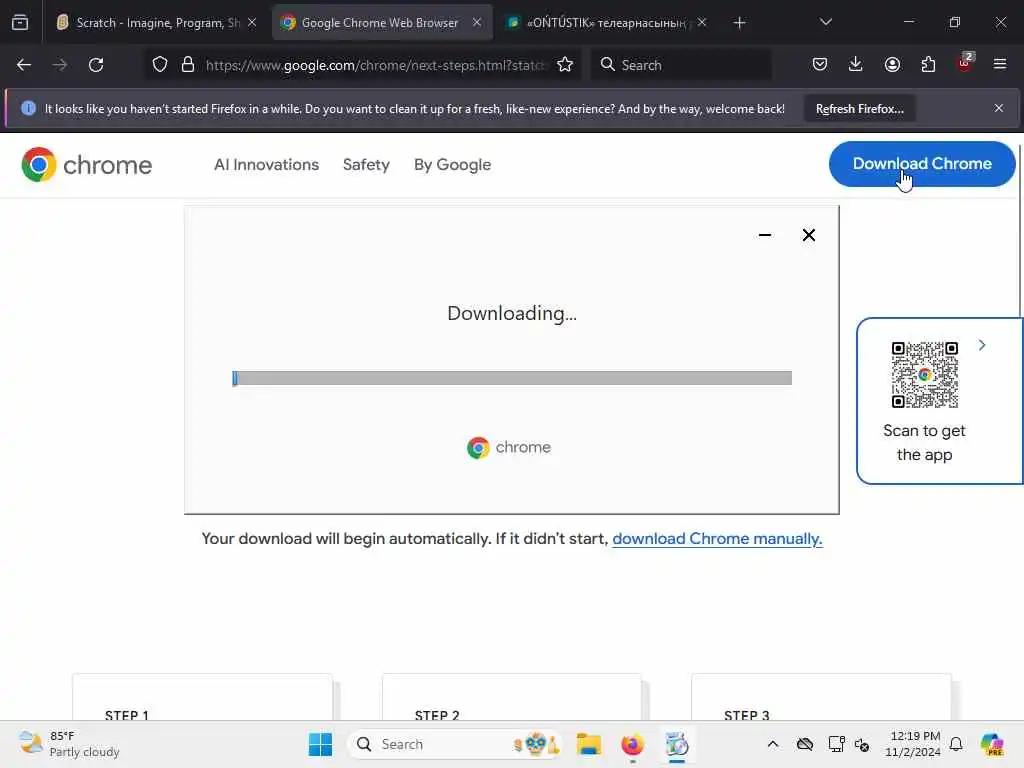Screen dimensions: 1024x768
Task: Click the STEP 2 card
Action: 512,697
